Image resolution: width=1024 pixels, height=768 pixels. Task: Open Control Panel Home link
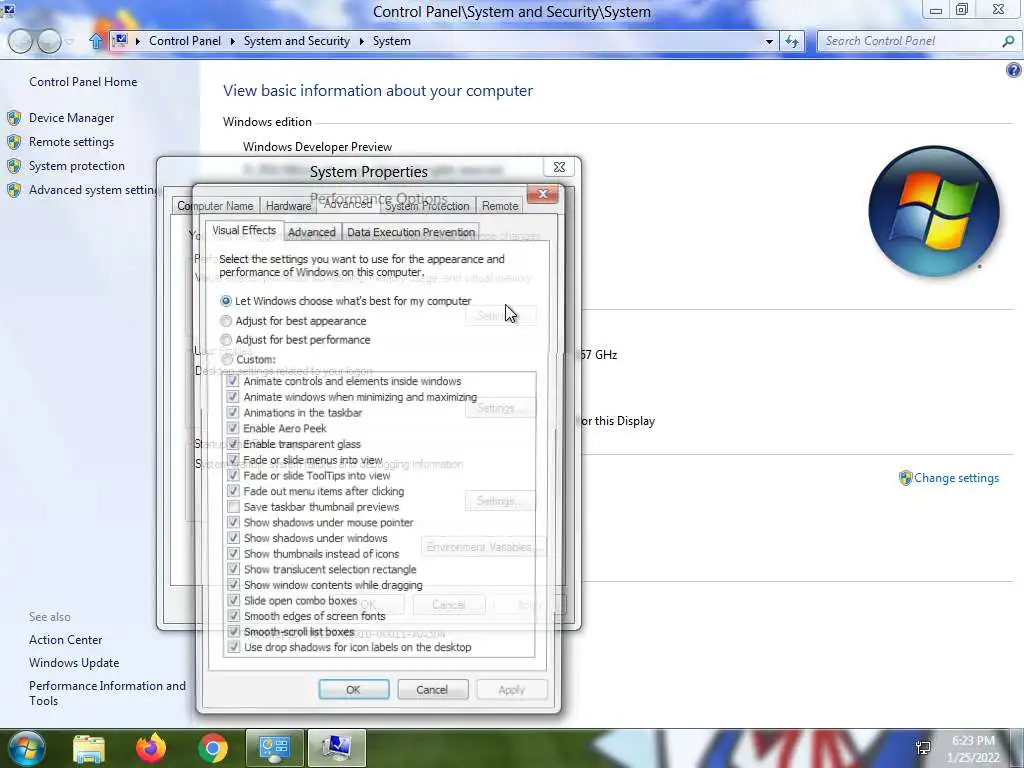[83, 82]
